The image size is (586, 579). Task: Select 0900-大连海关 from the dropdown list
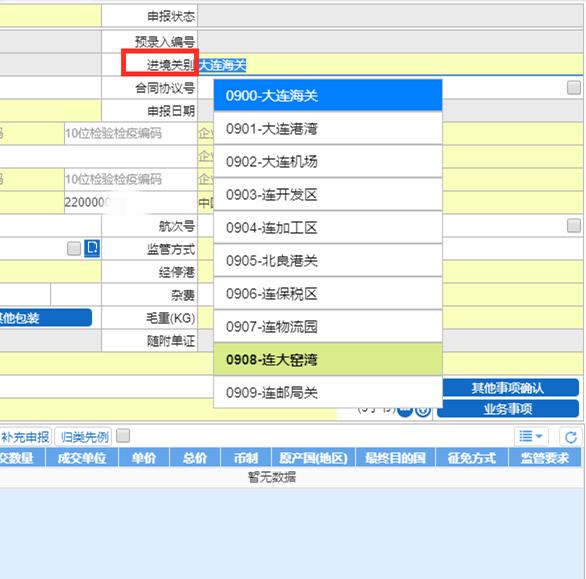[x=328, y=96]
